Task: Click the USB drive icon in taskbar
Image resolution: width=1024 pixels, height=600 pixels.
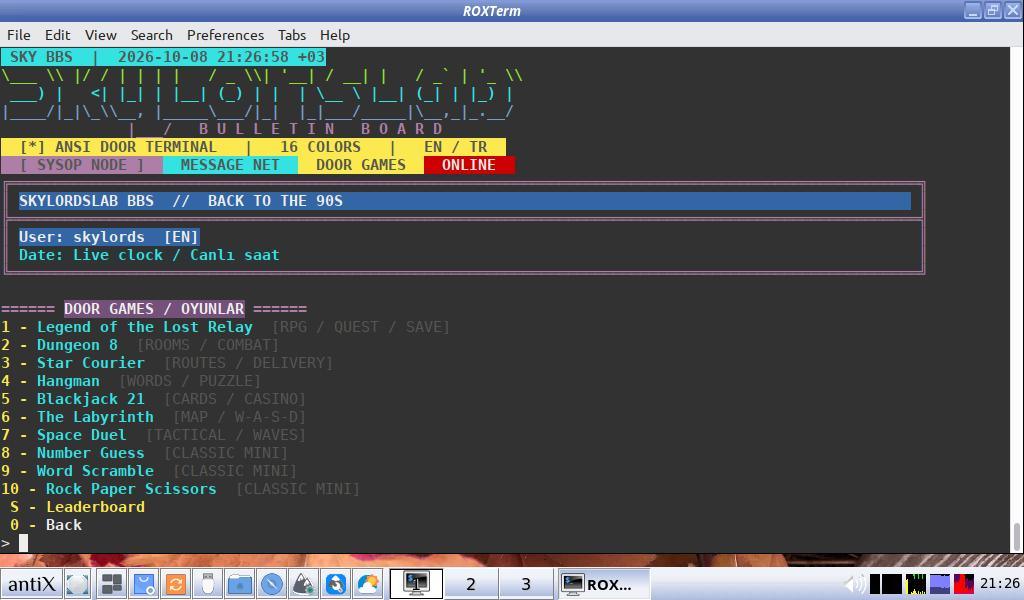Action: tap(208, 584)
